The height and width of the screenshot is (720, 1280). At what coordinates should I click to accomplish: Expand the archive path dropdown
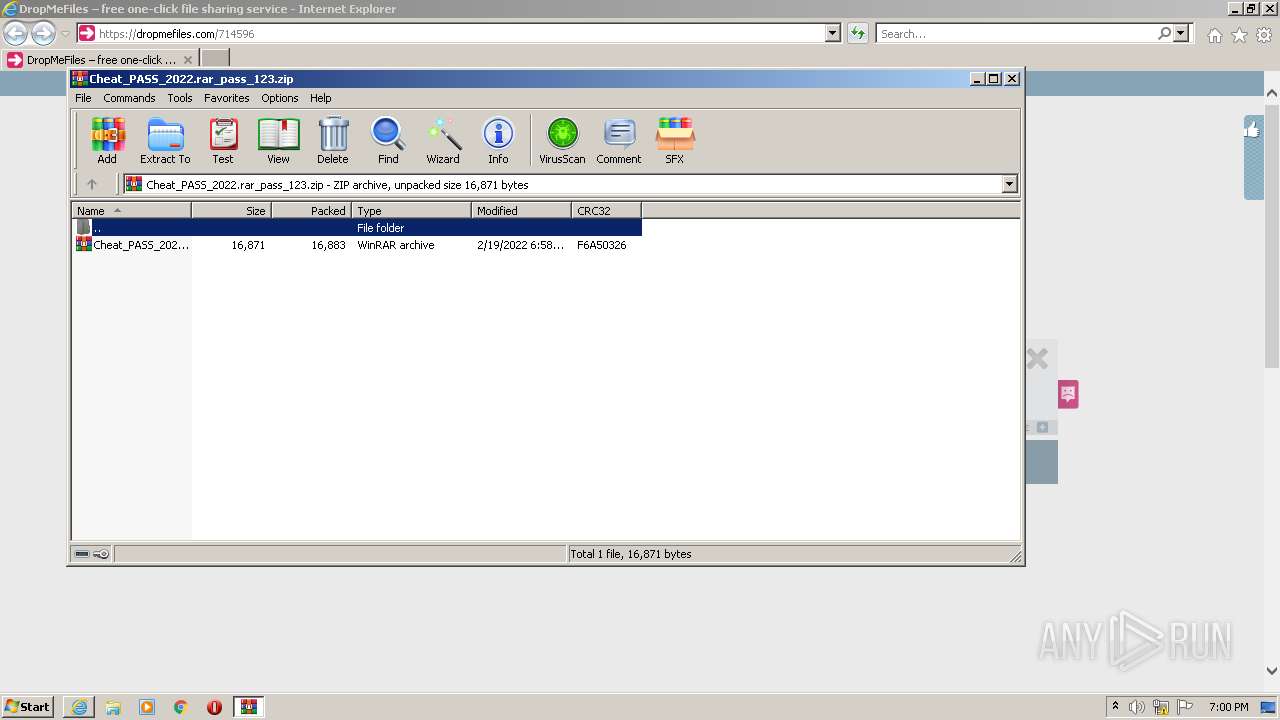click(1009, 184)
